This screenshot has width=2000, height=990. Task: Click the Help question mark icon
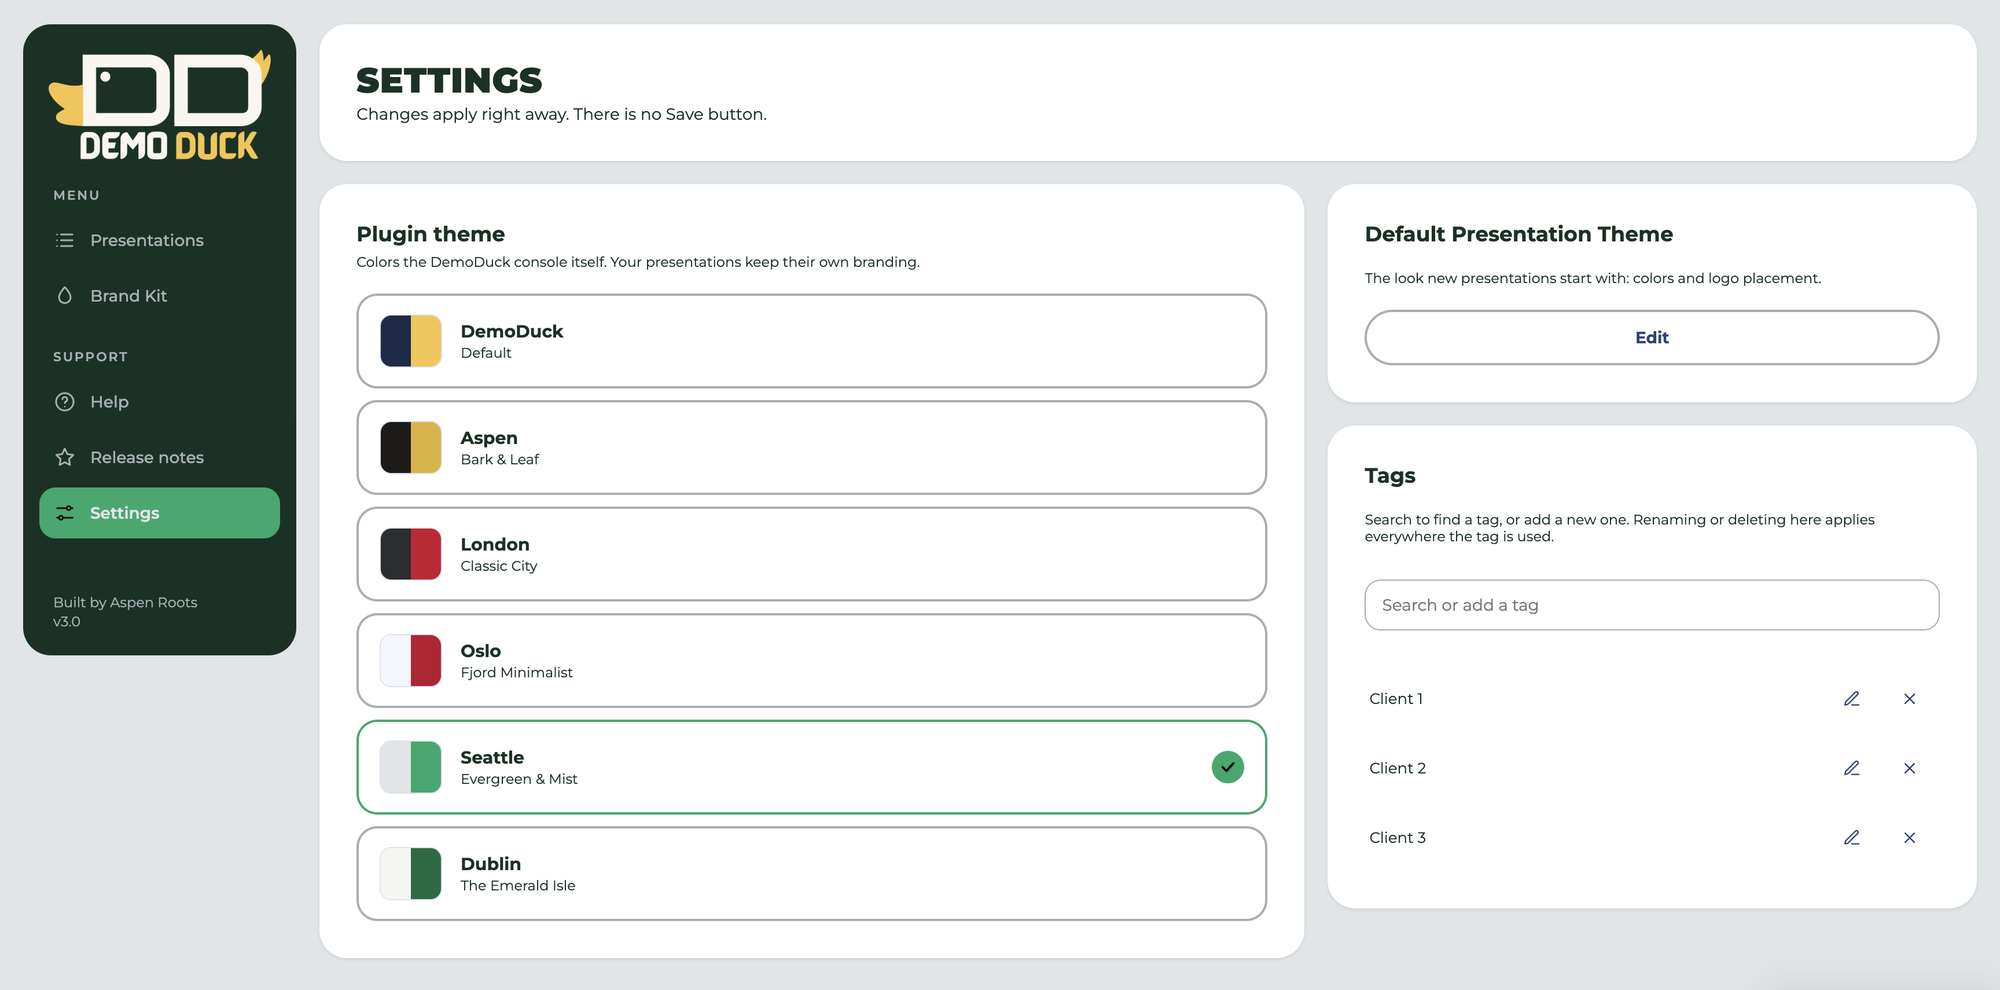(65, 402)
